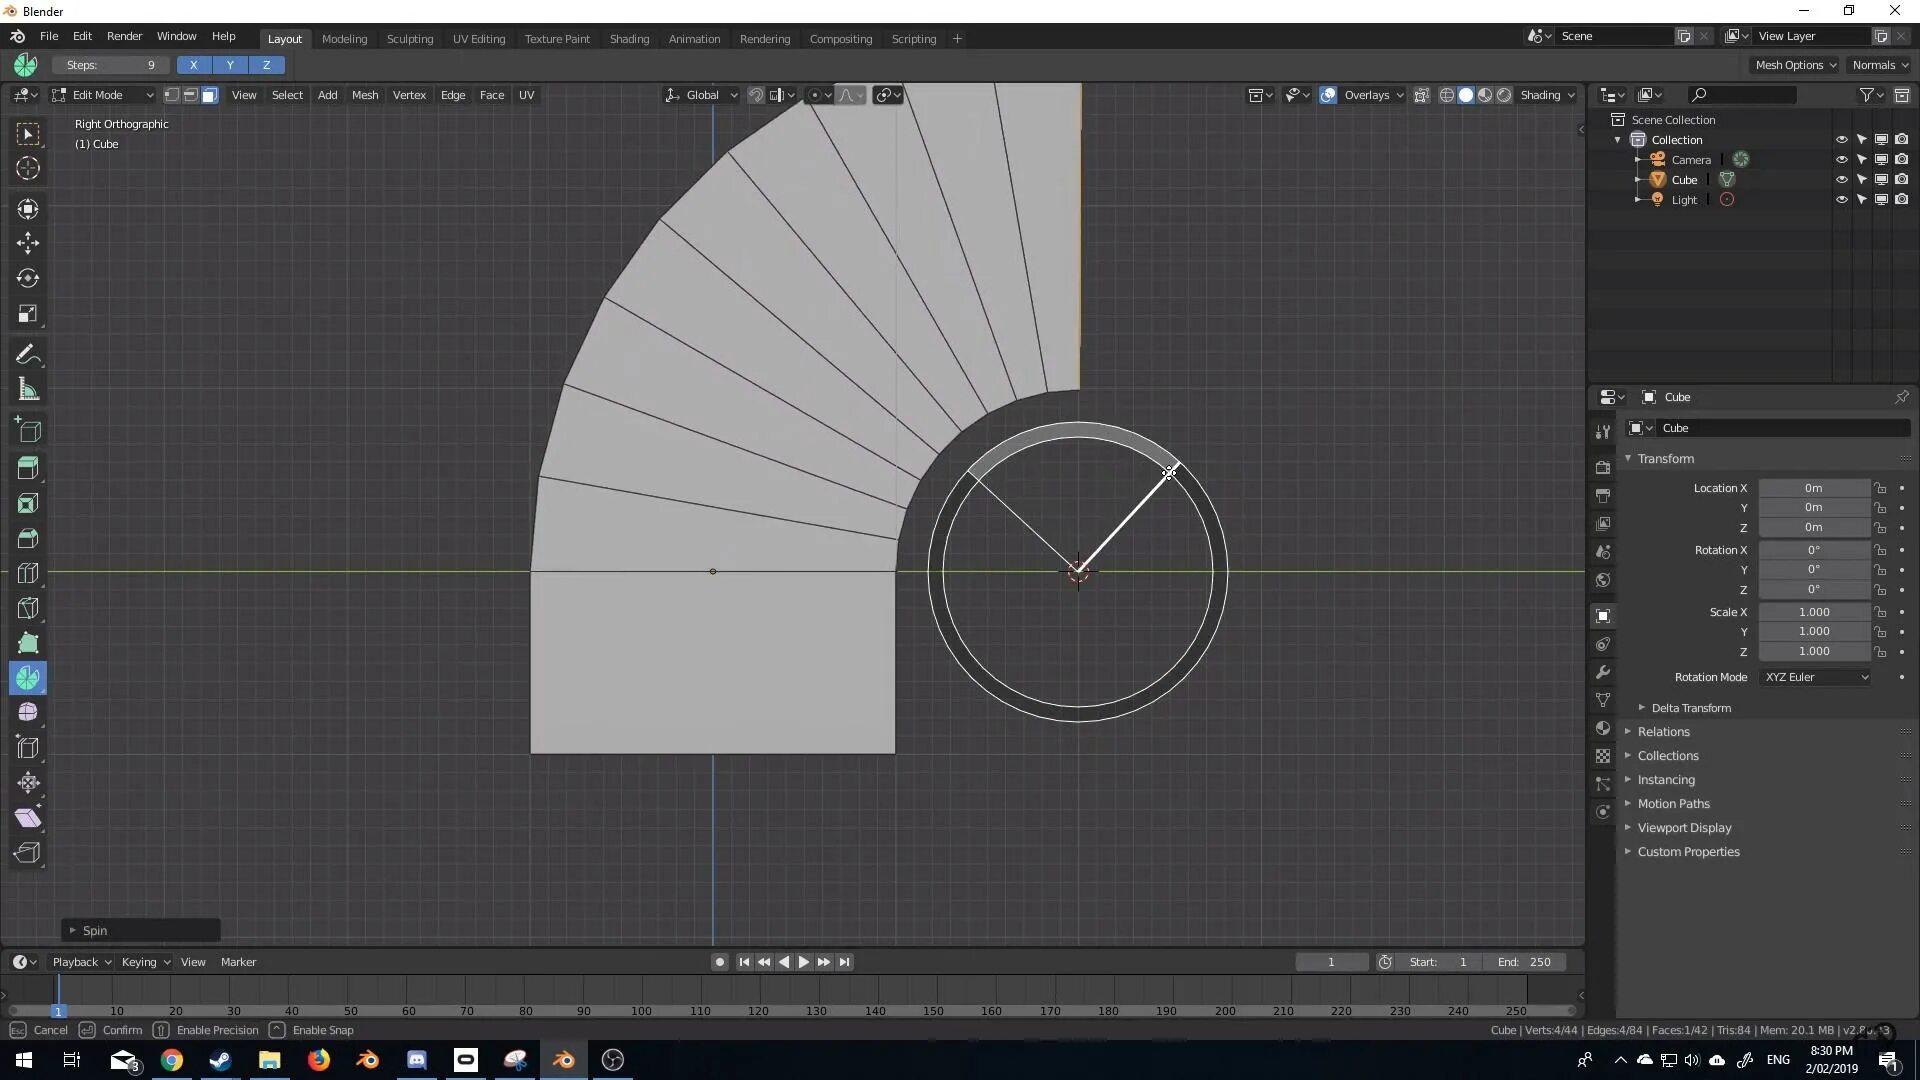Open the Material properties tab
1920x1080 pixels.
pos(1603,728)
